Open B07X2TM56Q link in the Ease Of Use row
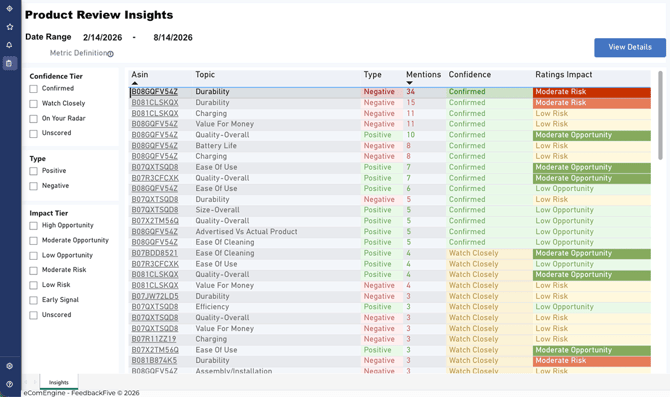The height and width of the screenshot is (397, 670). pyautogui.click(x=155, y=350)
